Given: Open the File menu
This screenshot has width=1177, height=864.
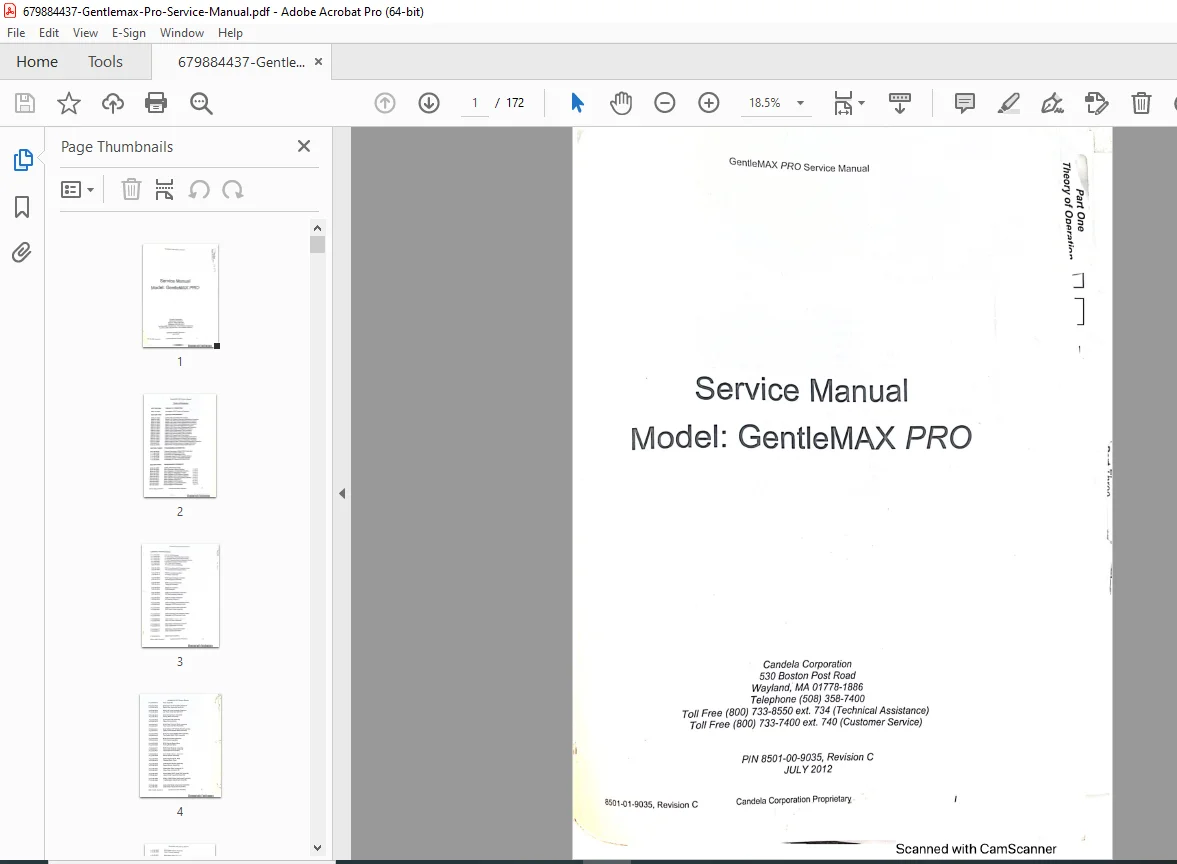Looking at the screenshot, I should (16, 33).
